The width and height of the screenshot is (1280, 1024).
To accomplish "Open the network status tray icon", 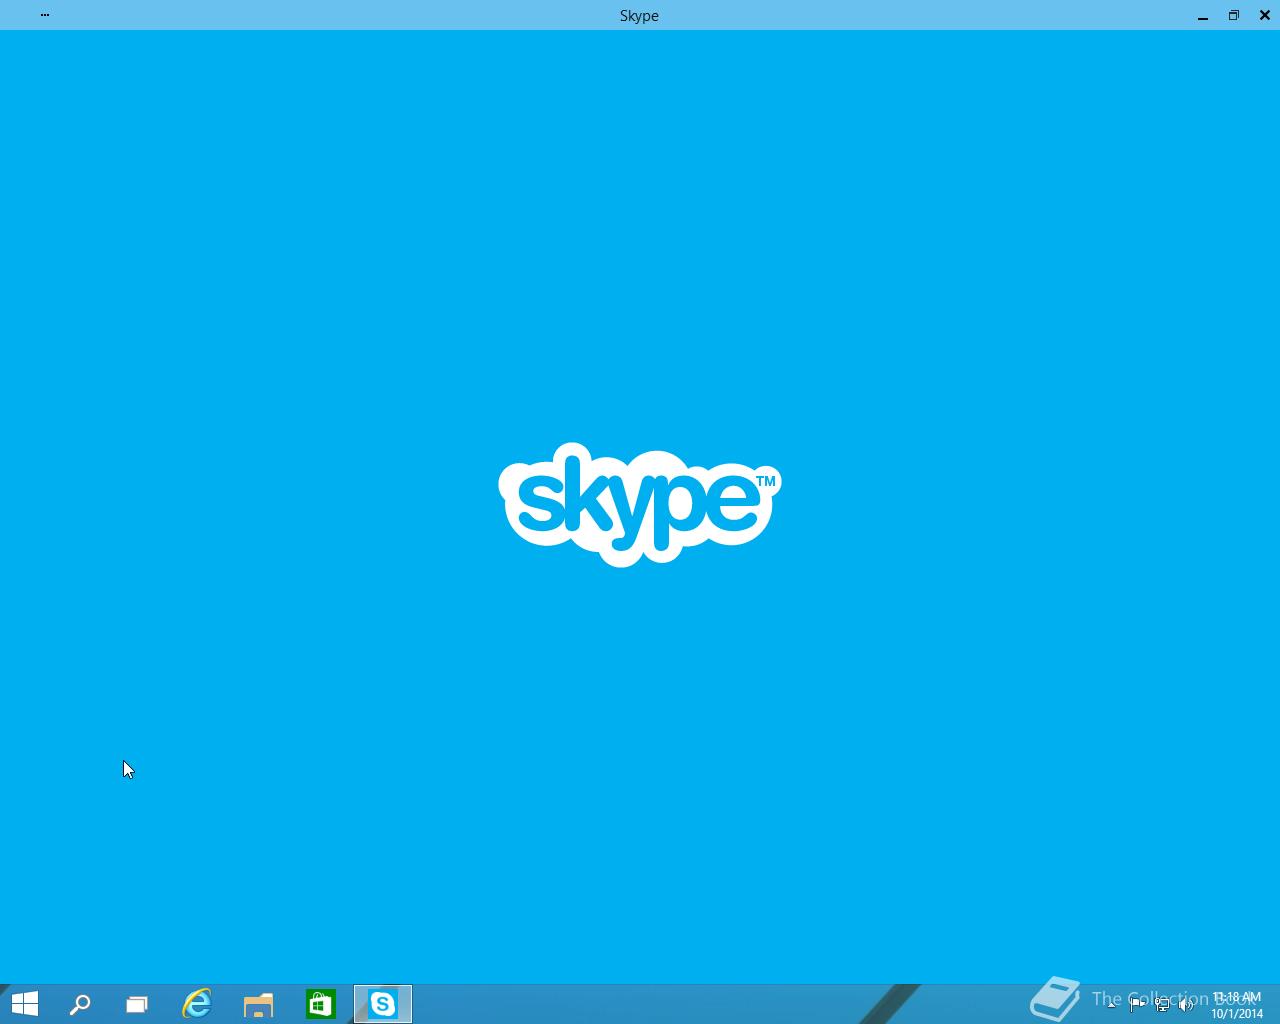I will coord(1162,1005).
